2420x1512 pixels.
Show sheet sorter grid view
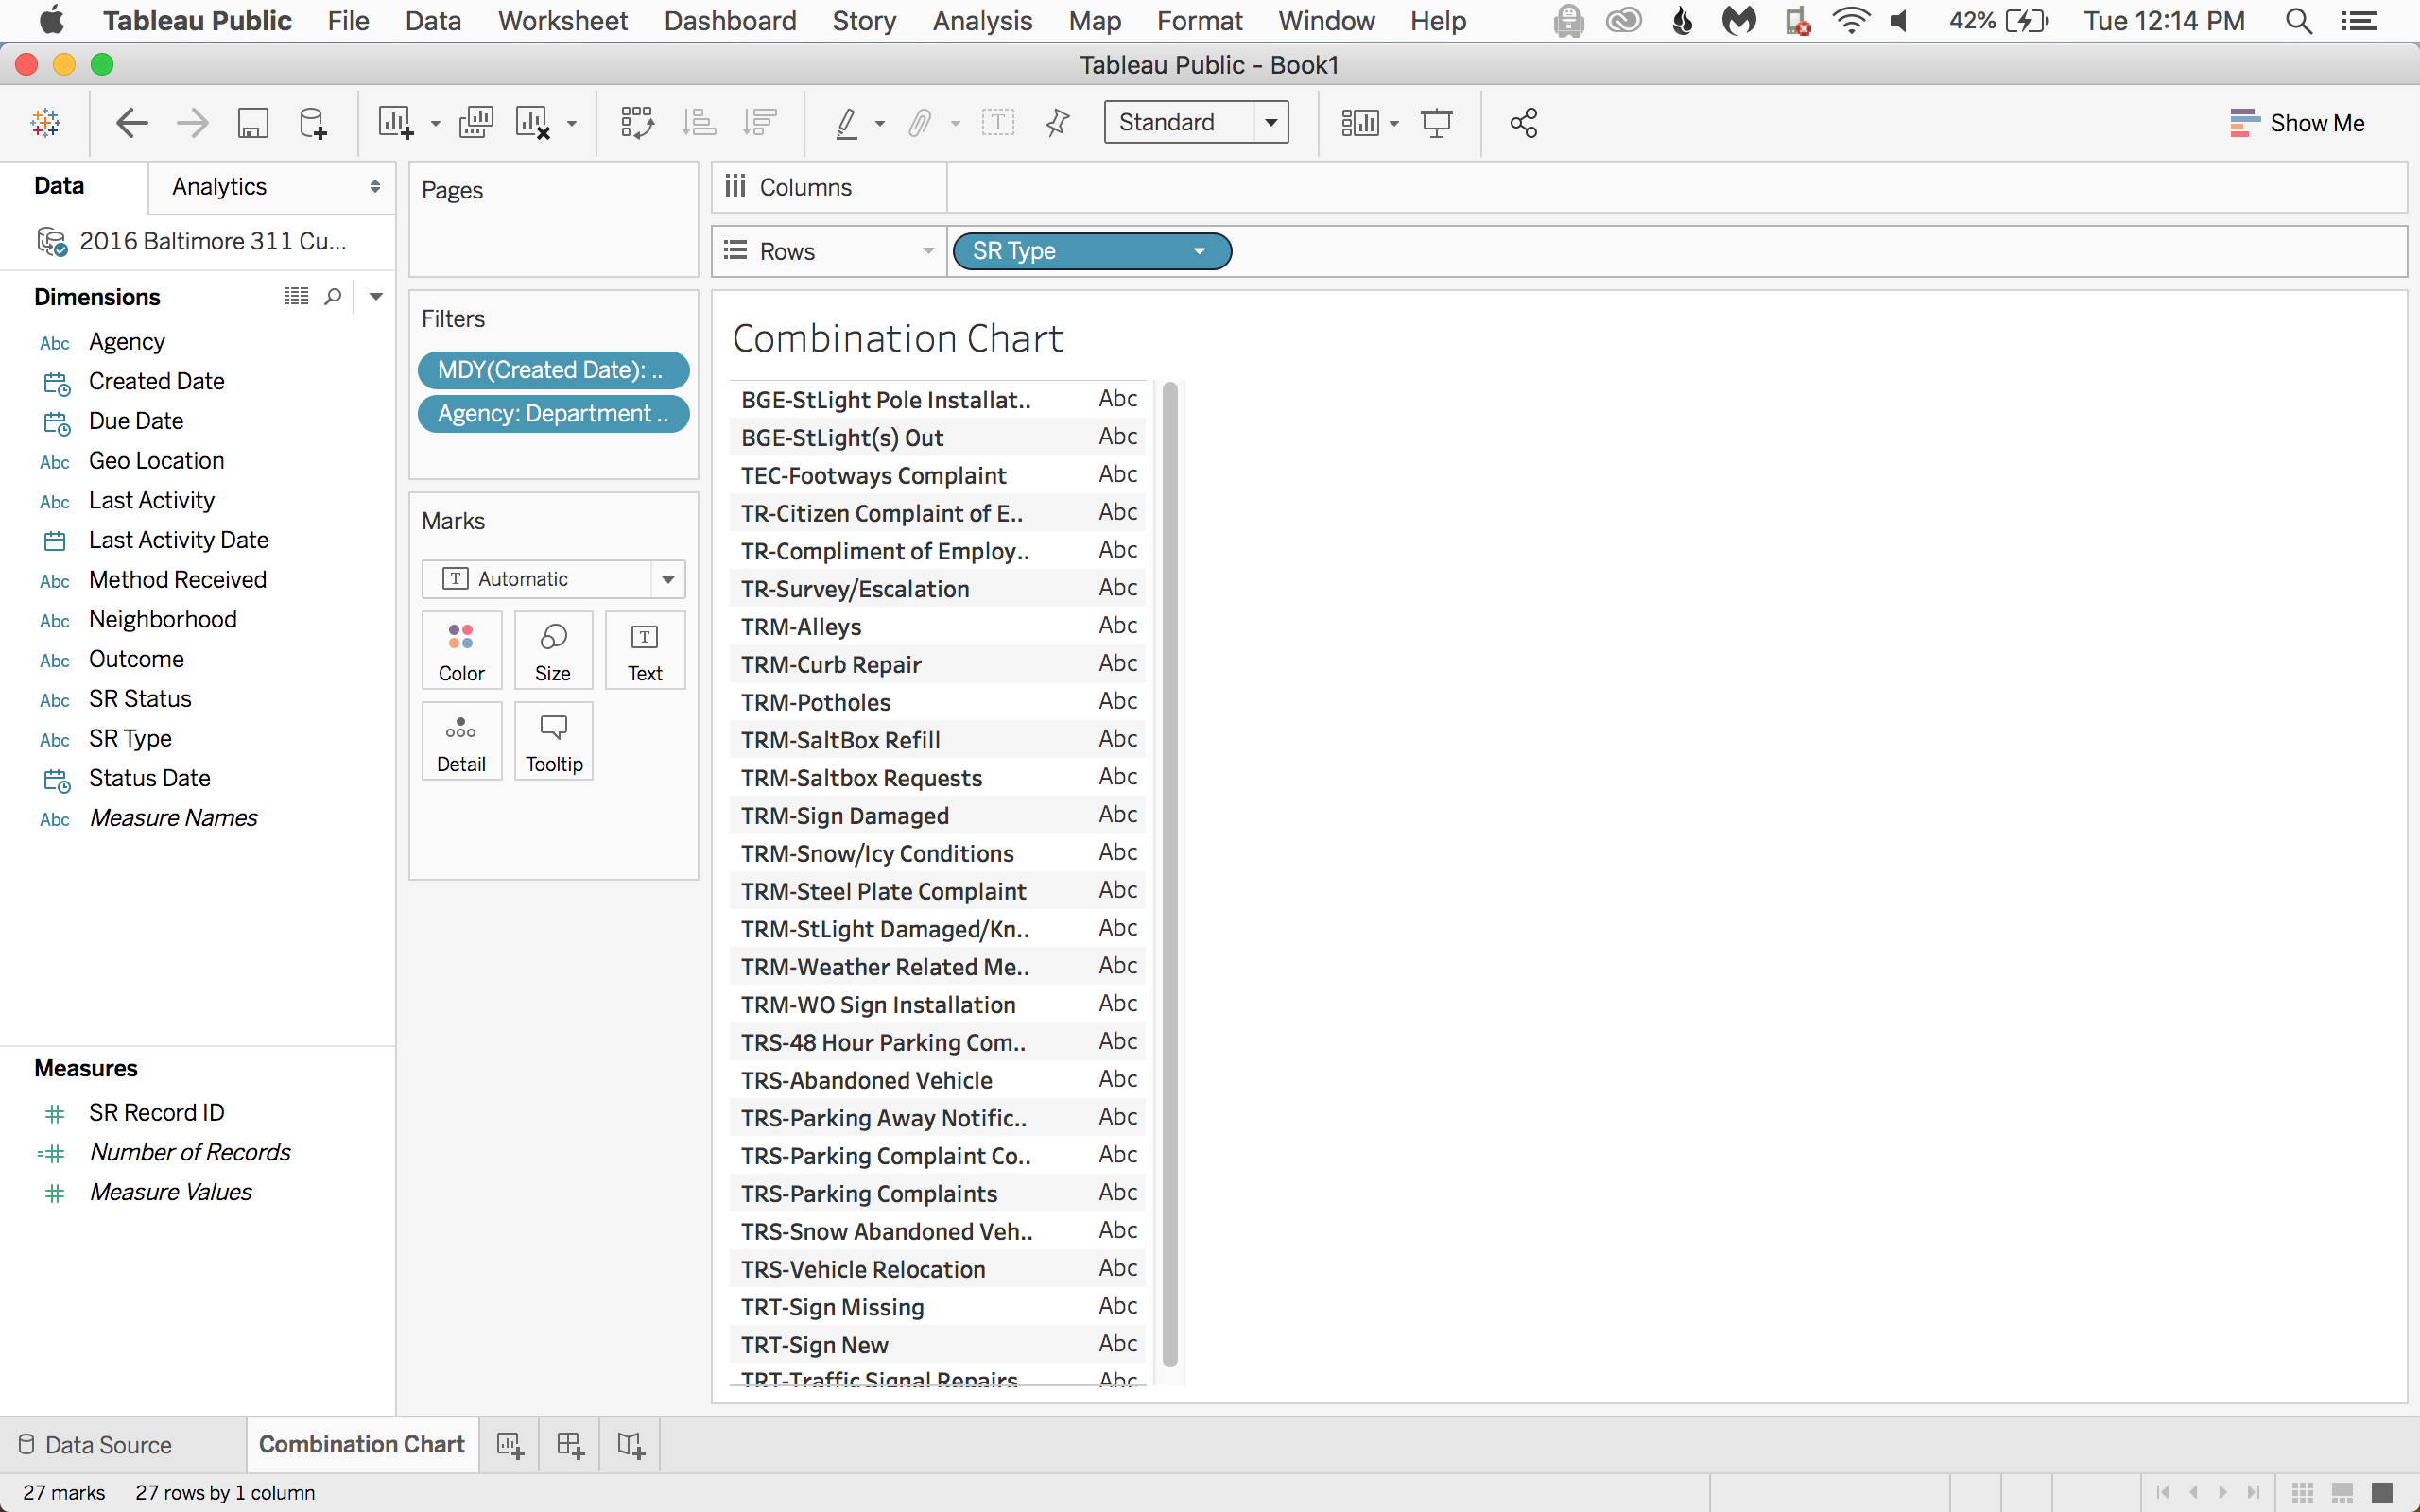point(2303,1493)
